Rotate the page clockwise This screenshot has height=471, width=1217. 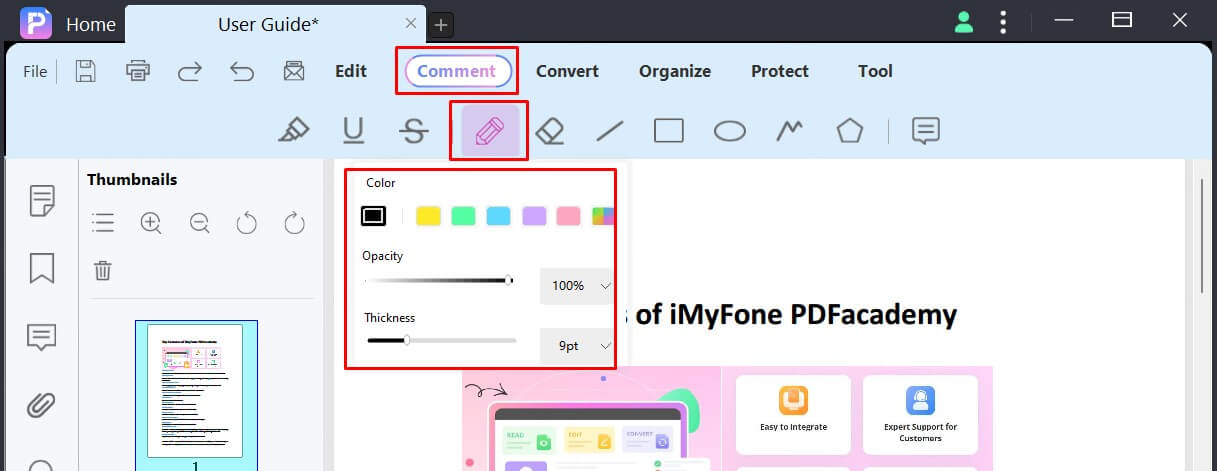pyautogui.click(x=294, y=222)
